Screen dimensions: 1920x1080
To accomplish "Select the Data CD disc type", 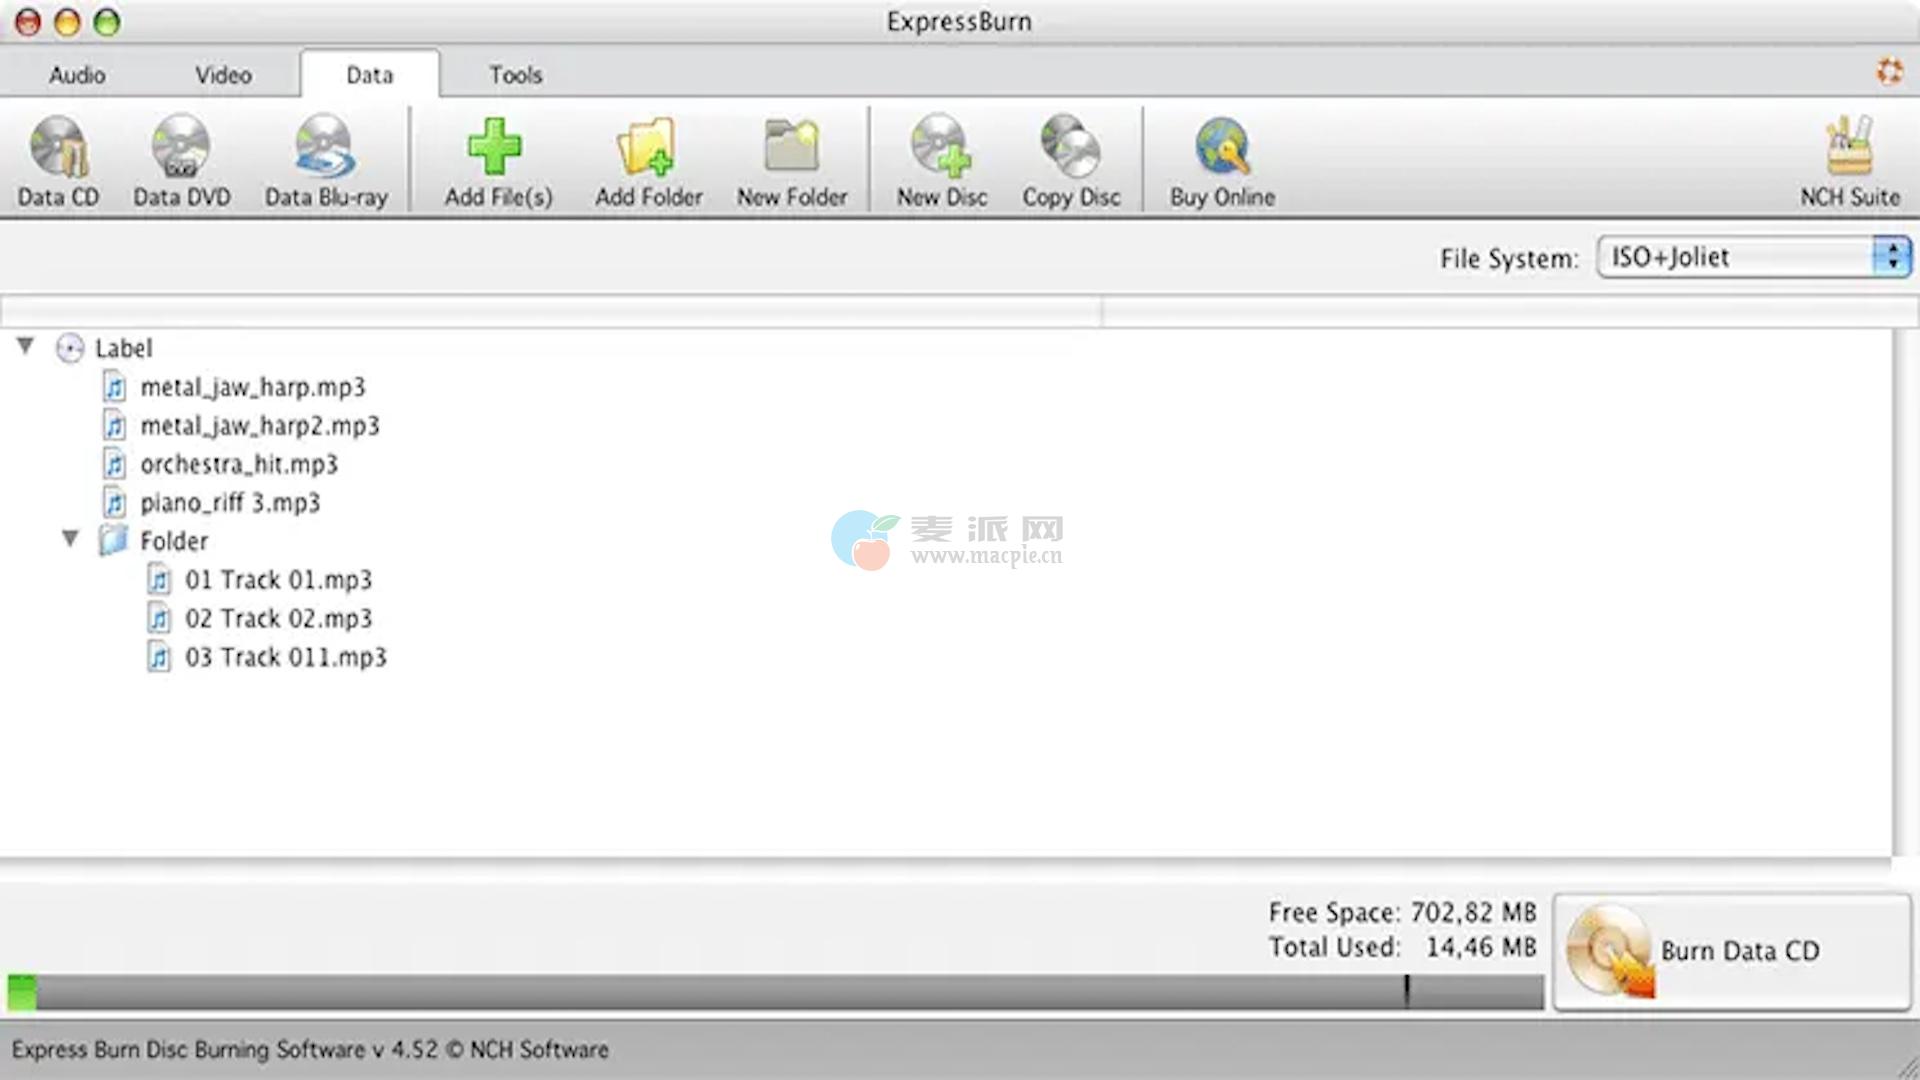I will pyautogui.click(x=59, y=160).
